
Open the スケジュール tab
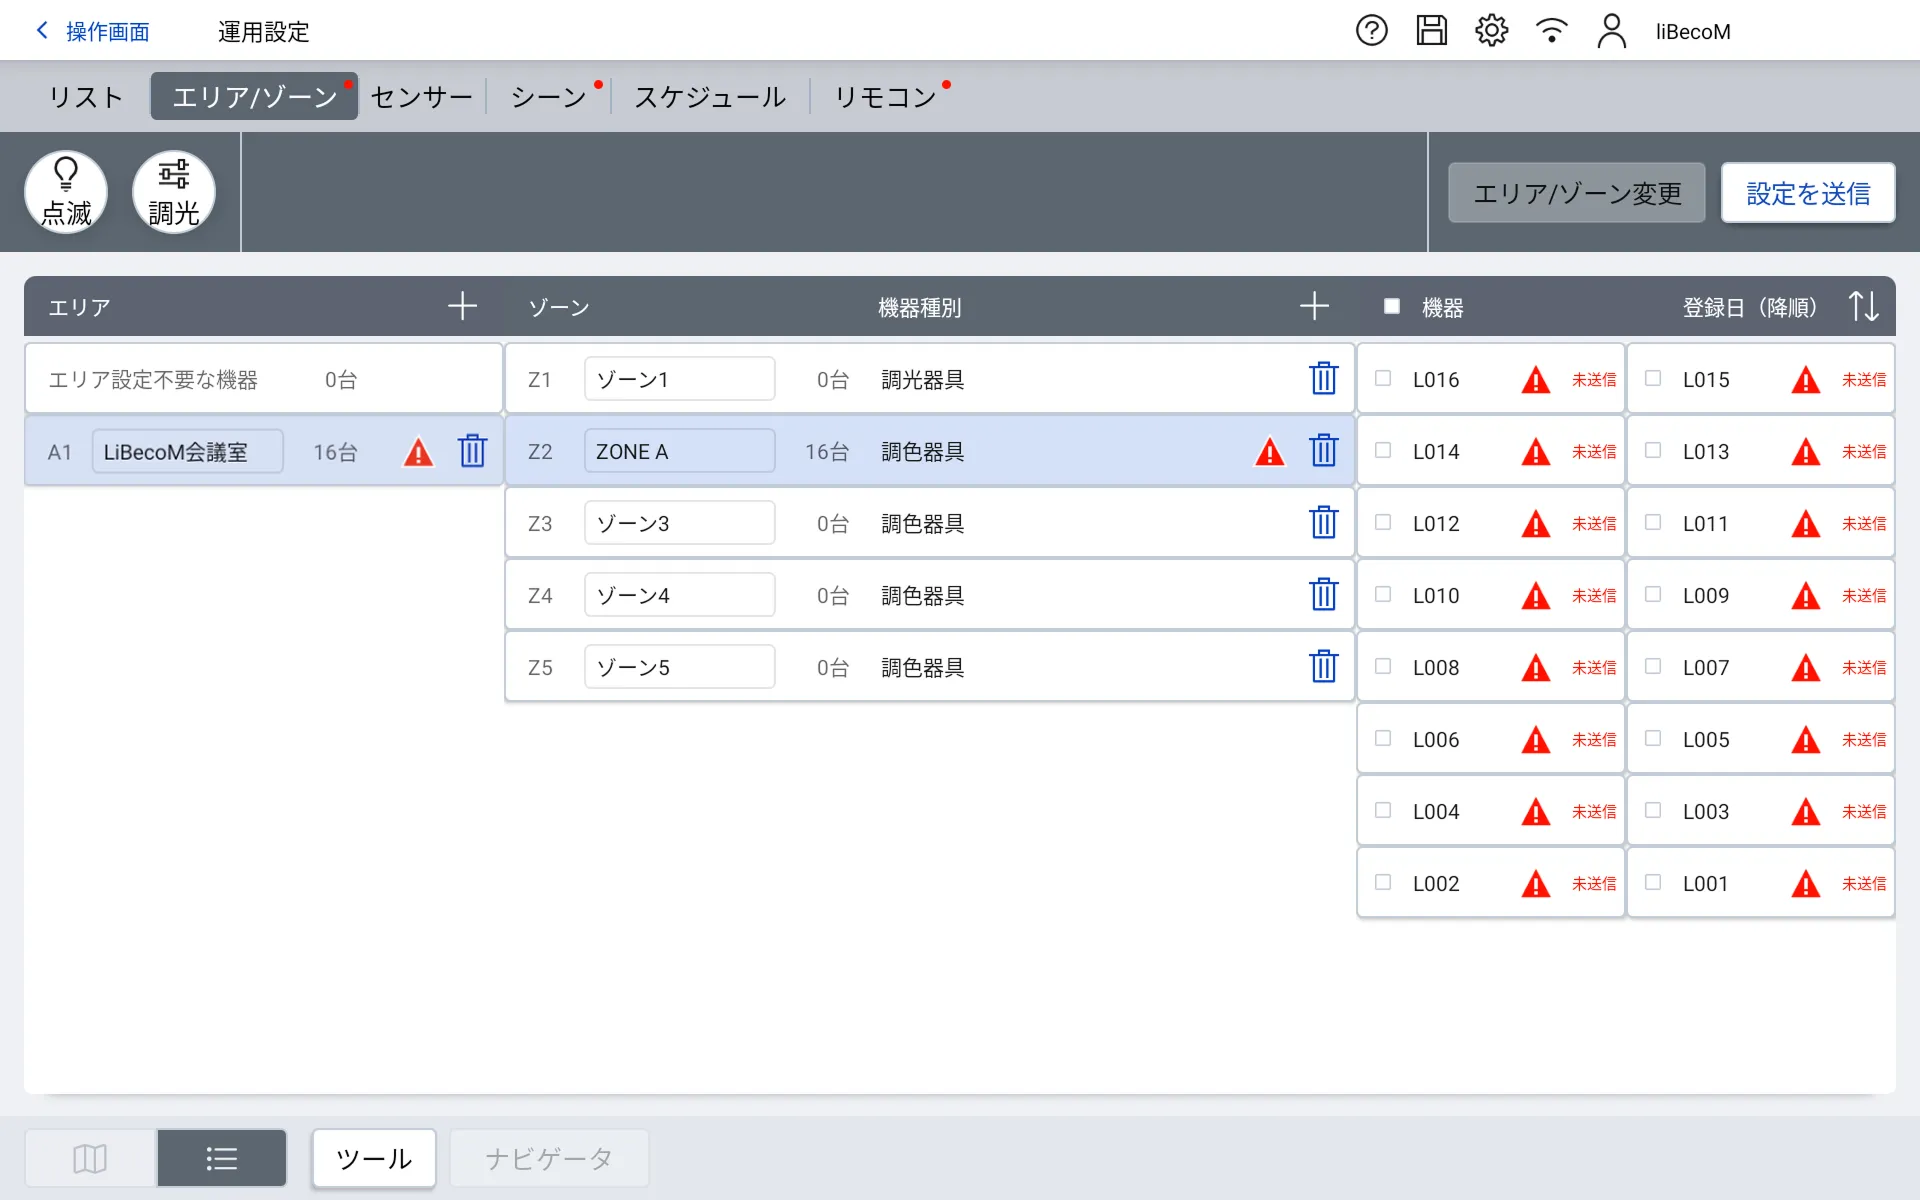click(710, 97)
